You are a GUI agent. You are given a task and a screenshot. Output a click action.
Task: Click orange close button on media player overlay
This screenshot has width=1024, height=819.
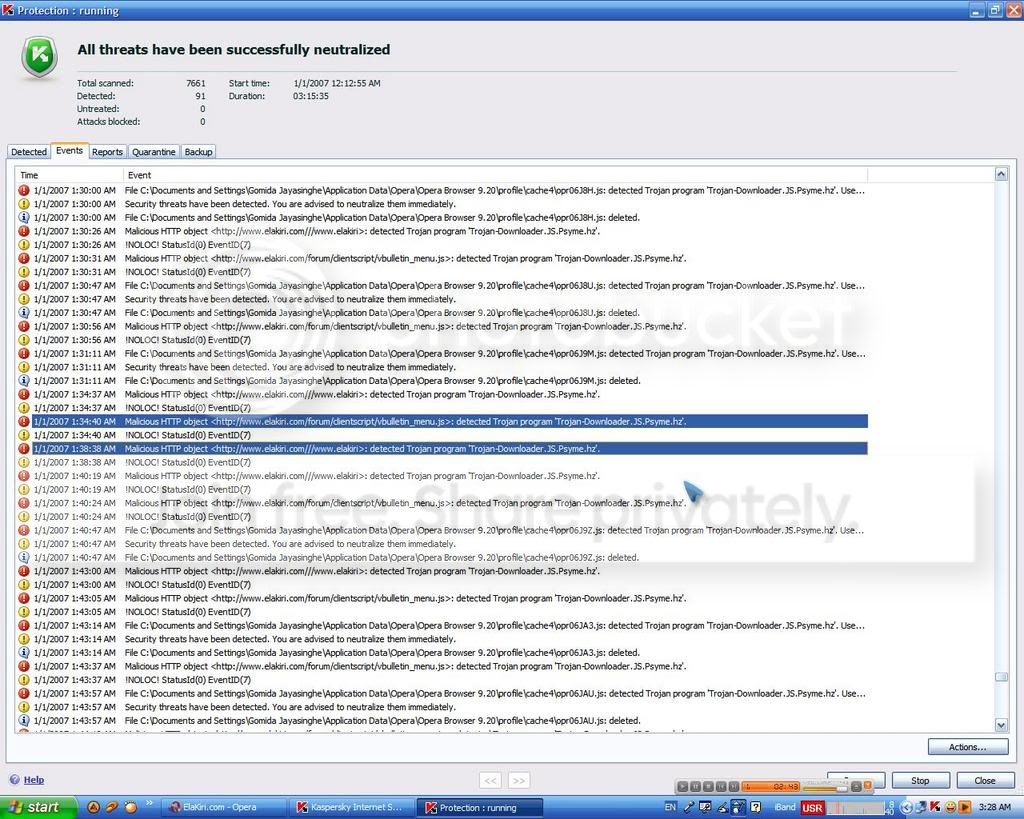(x=867, y=785)
